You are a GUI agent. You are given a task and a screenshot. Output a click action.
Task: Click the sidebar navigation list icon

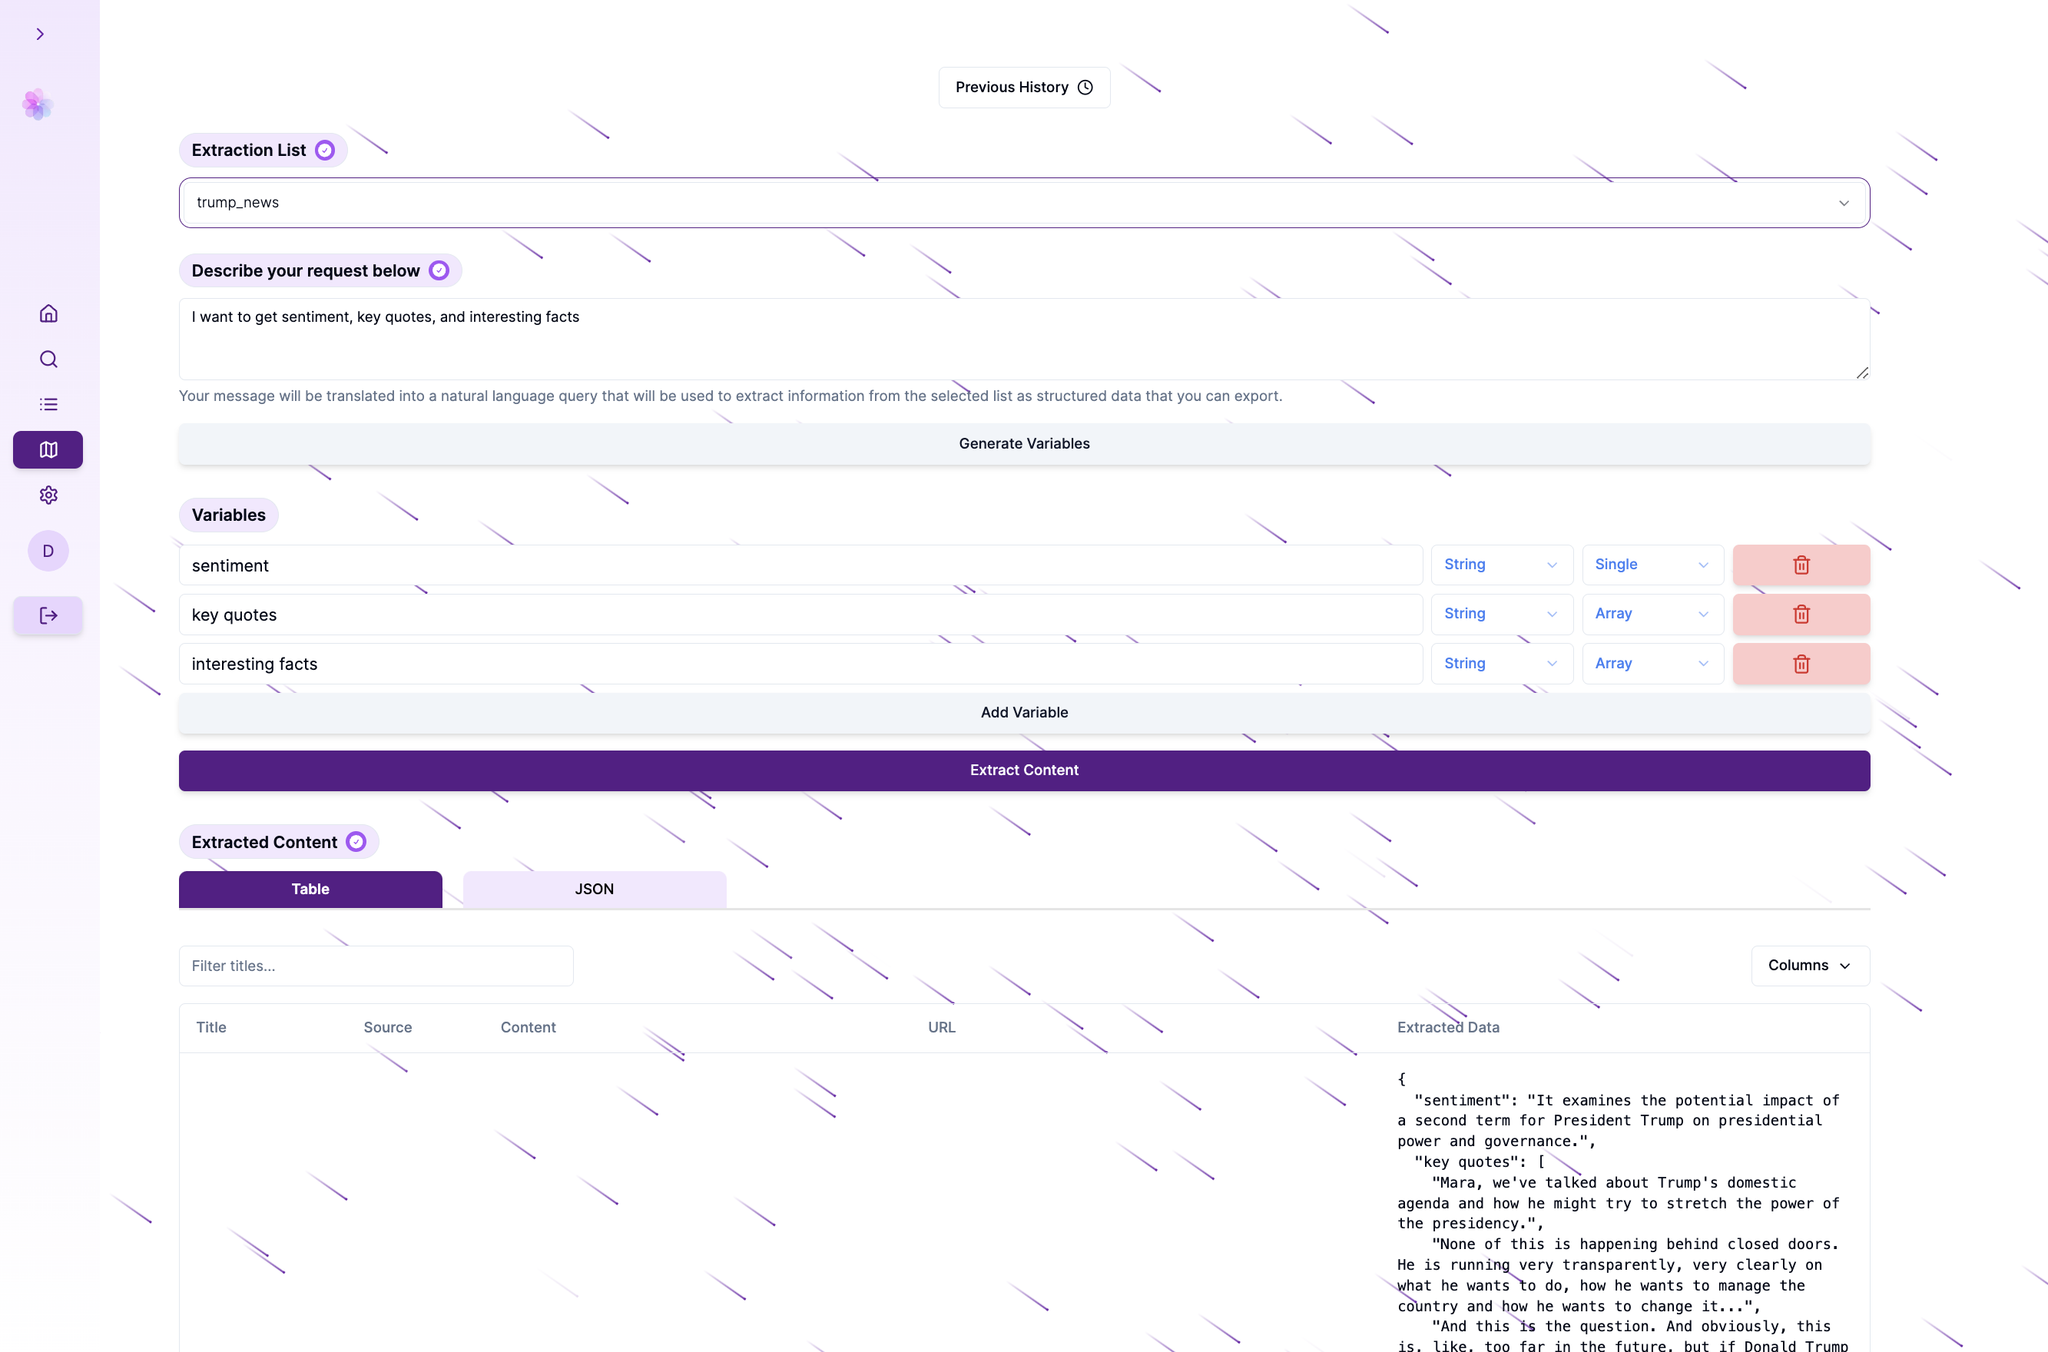coord(47,404)
